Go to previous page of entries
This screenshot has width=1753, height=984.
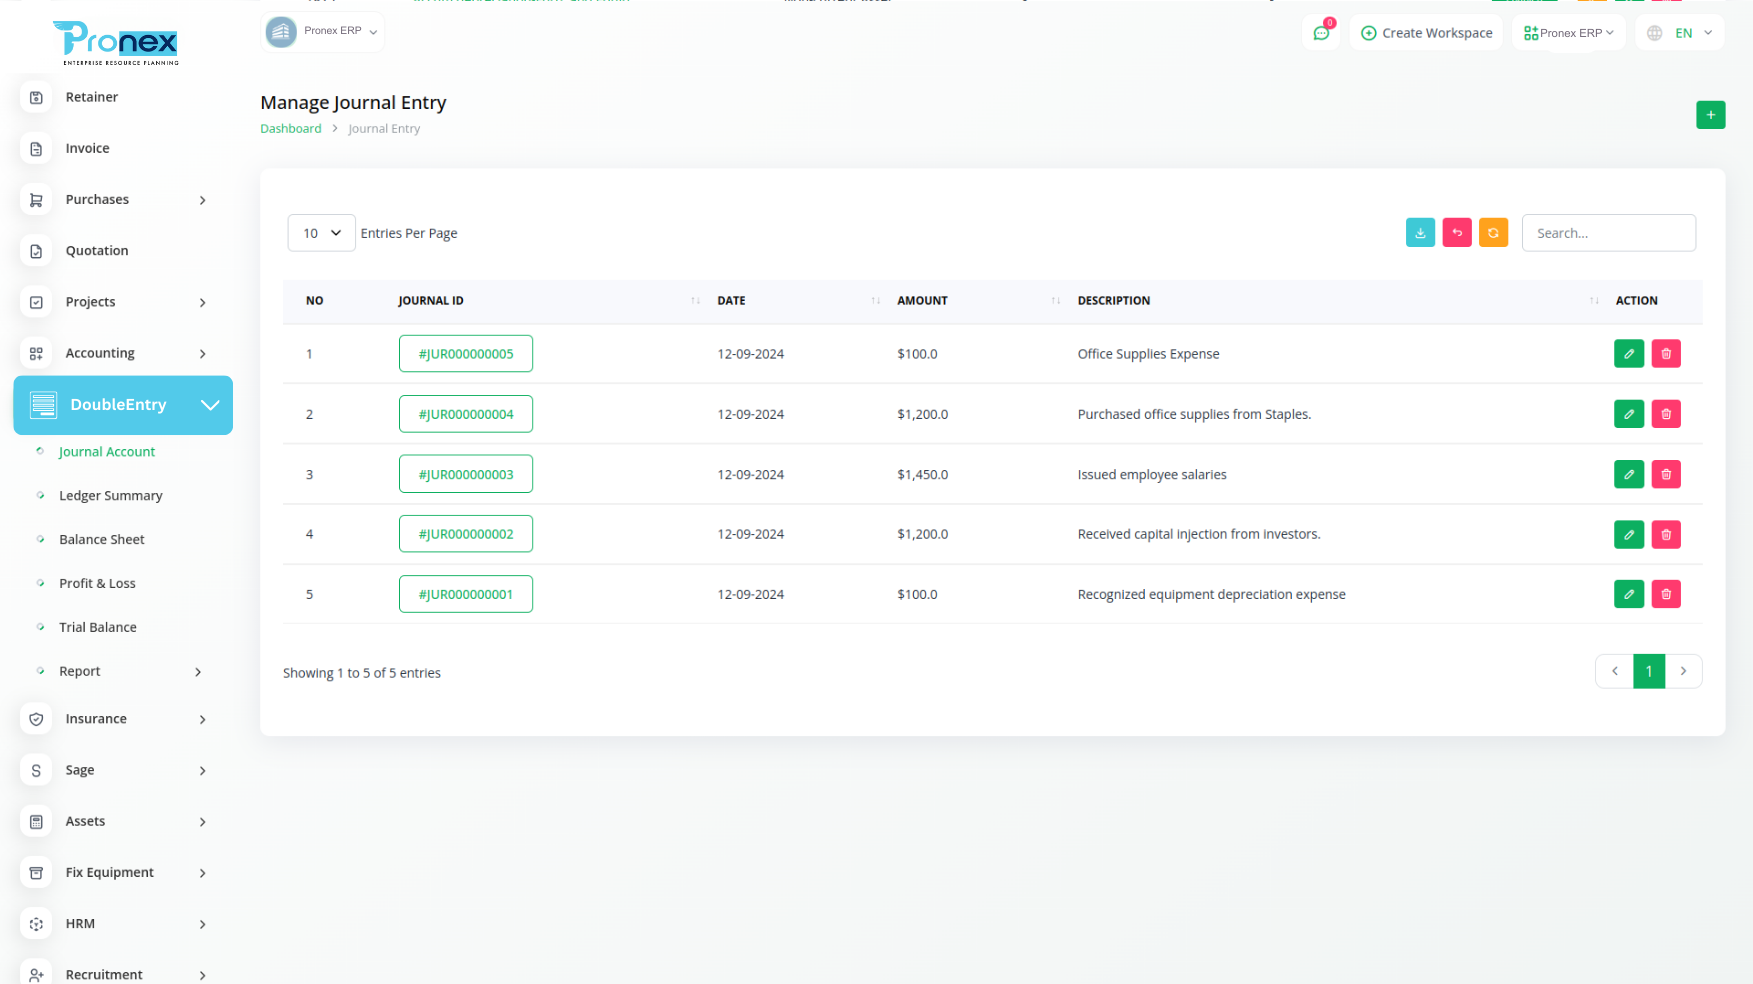[1614, 671]
